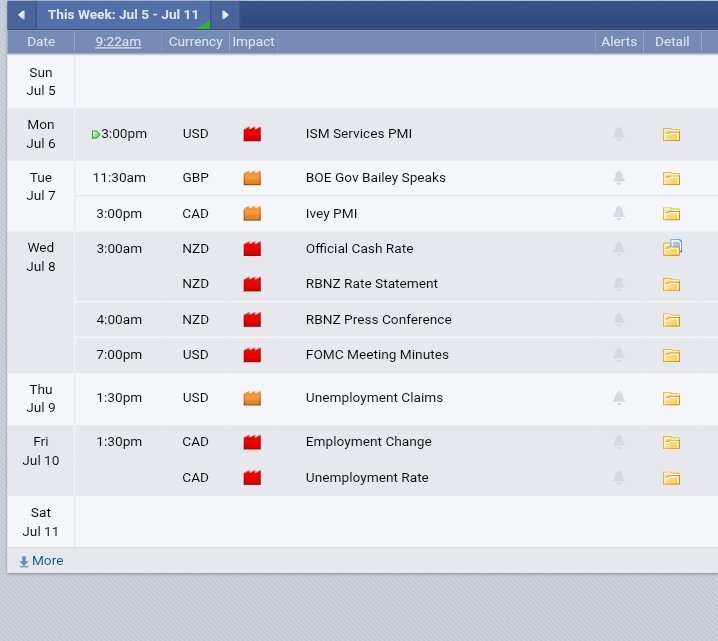Open detail folder for FOMC Meeting Minutes

[x=672, y=355]
